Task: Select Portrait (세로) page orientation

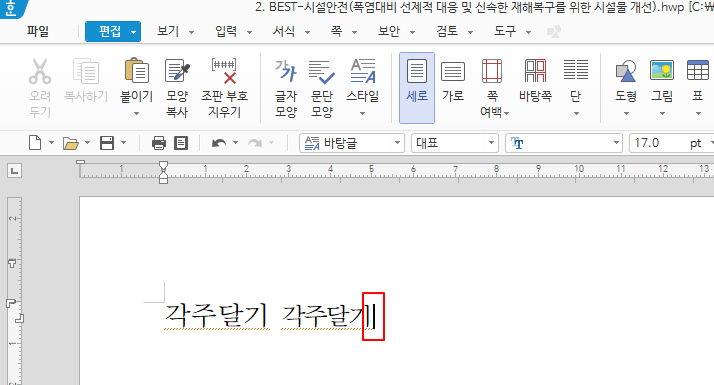Action: coord(417,87)
